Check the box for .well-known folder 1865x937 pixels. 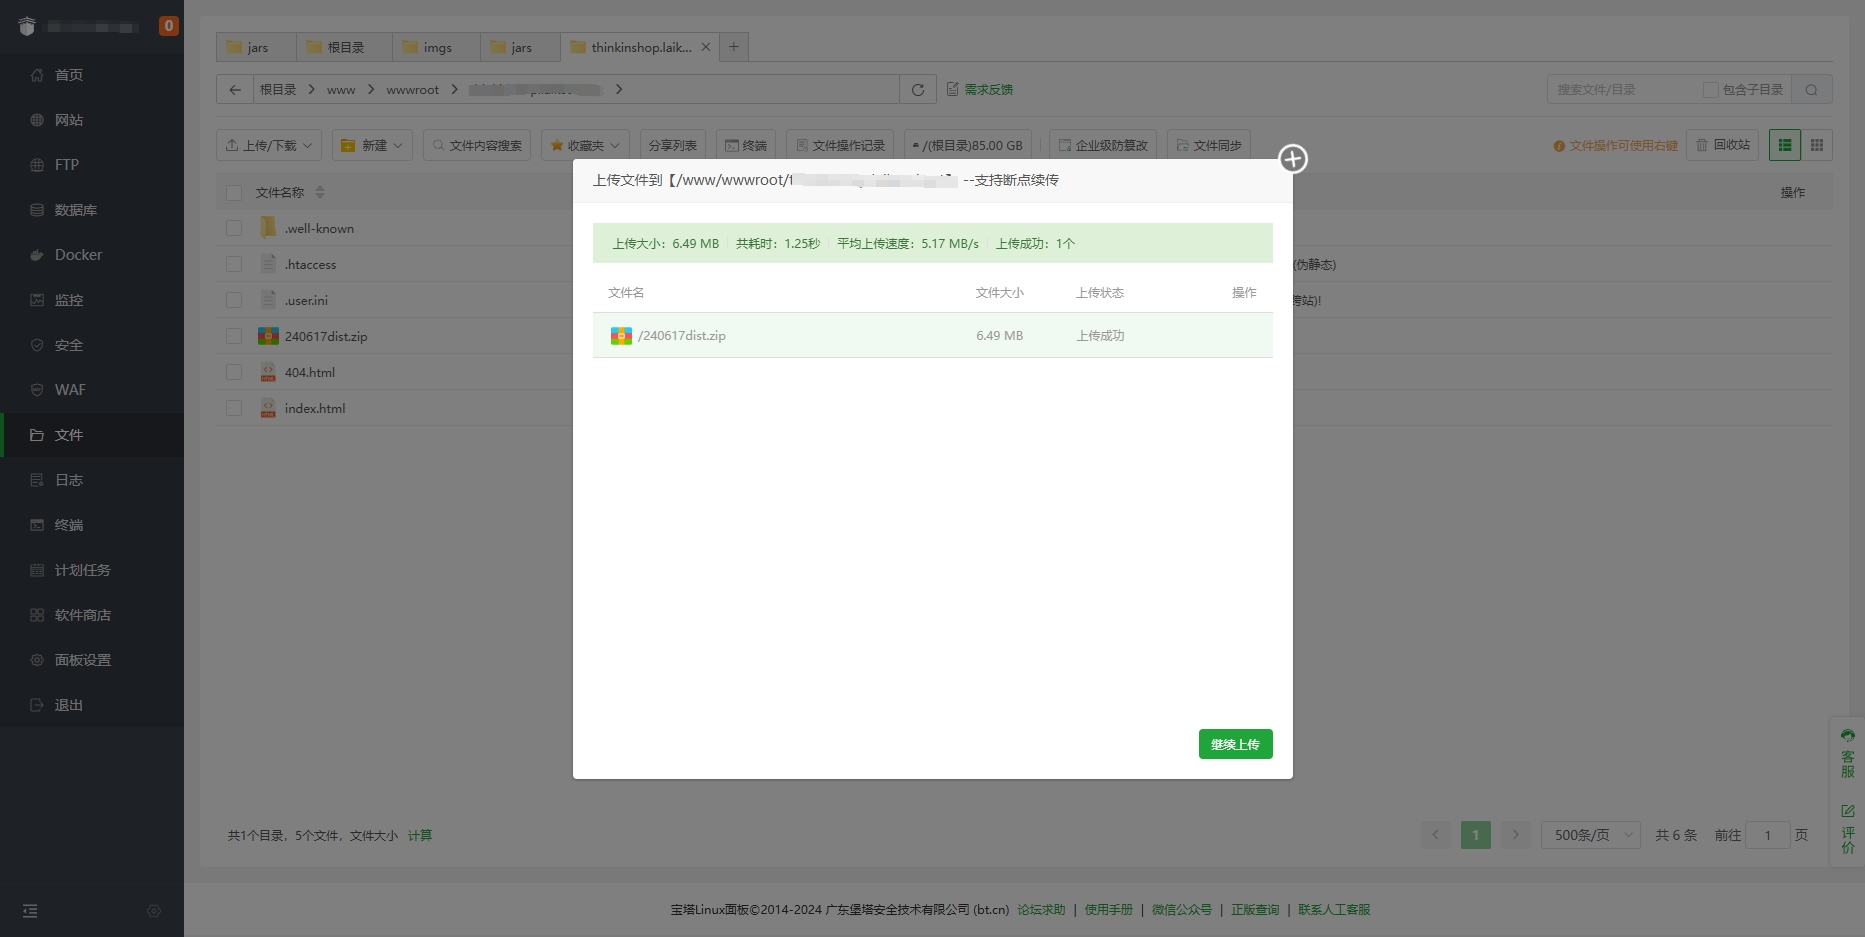(x=234, y=228)
